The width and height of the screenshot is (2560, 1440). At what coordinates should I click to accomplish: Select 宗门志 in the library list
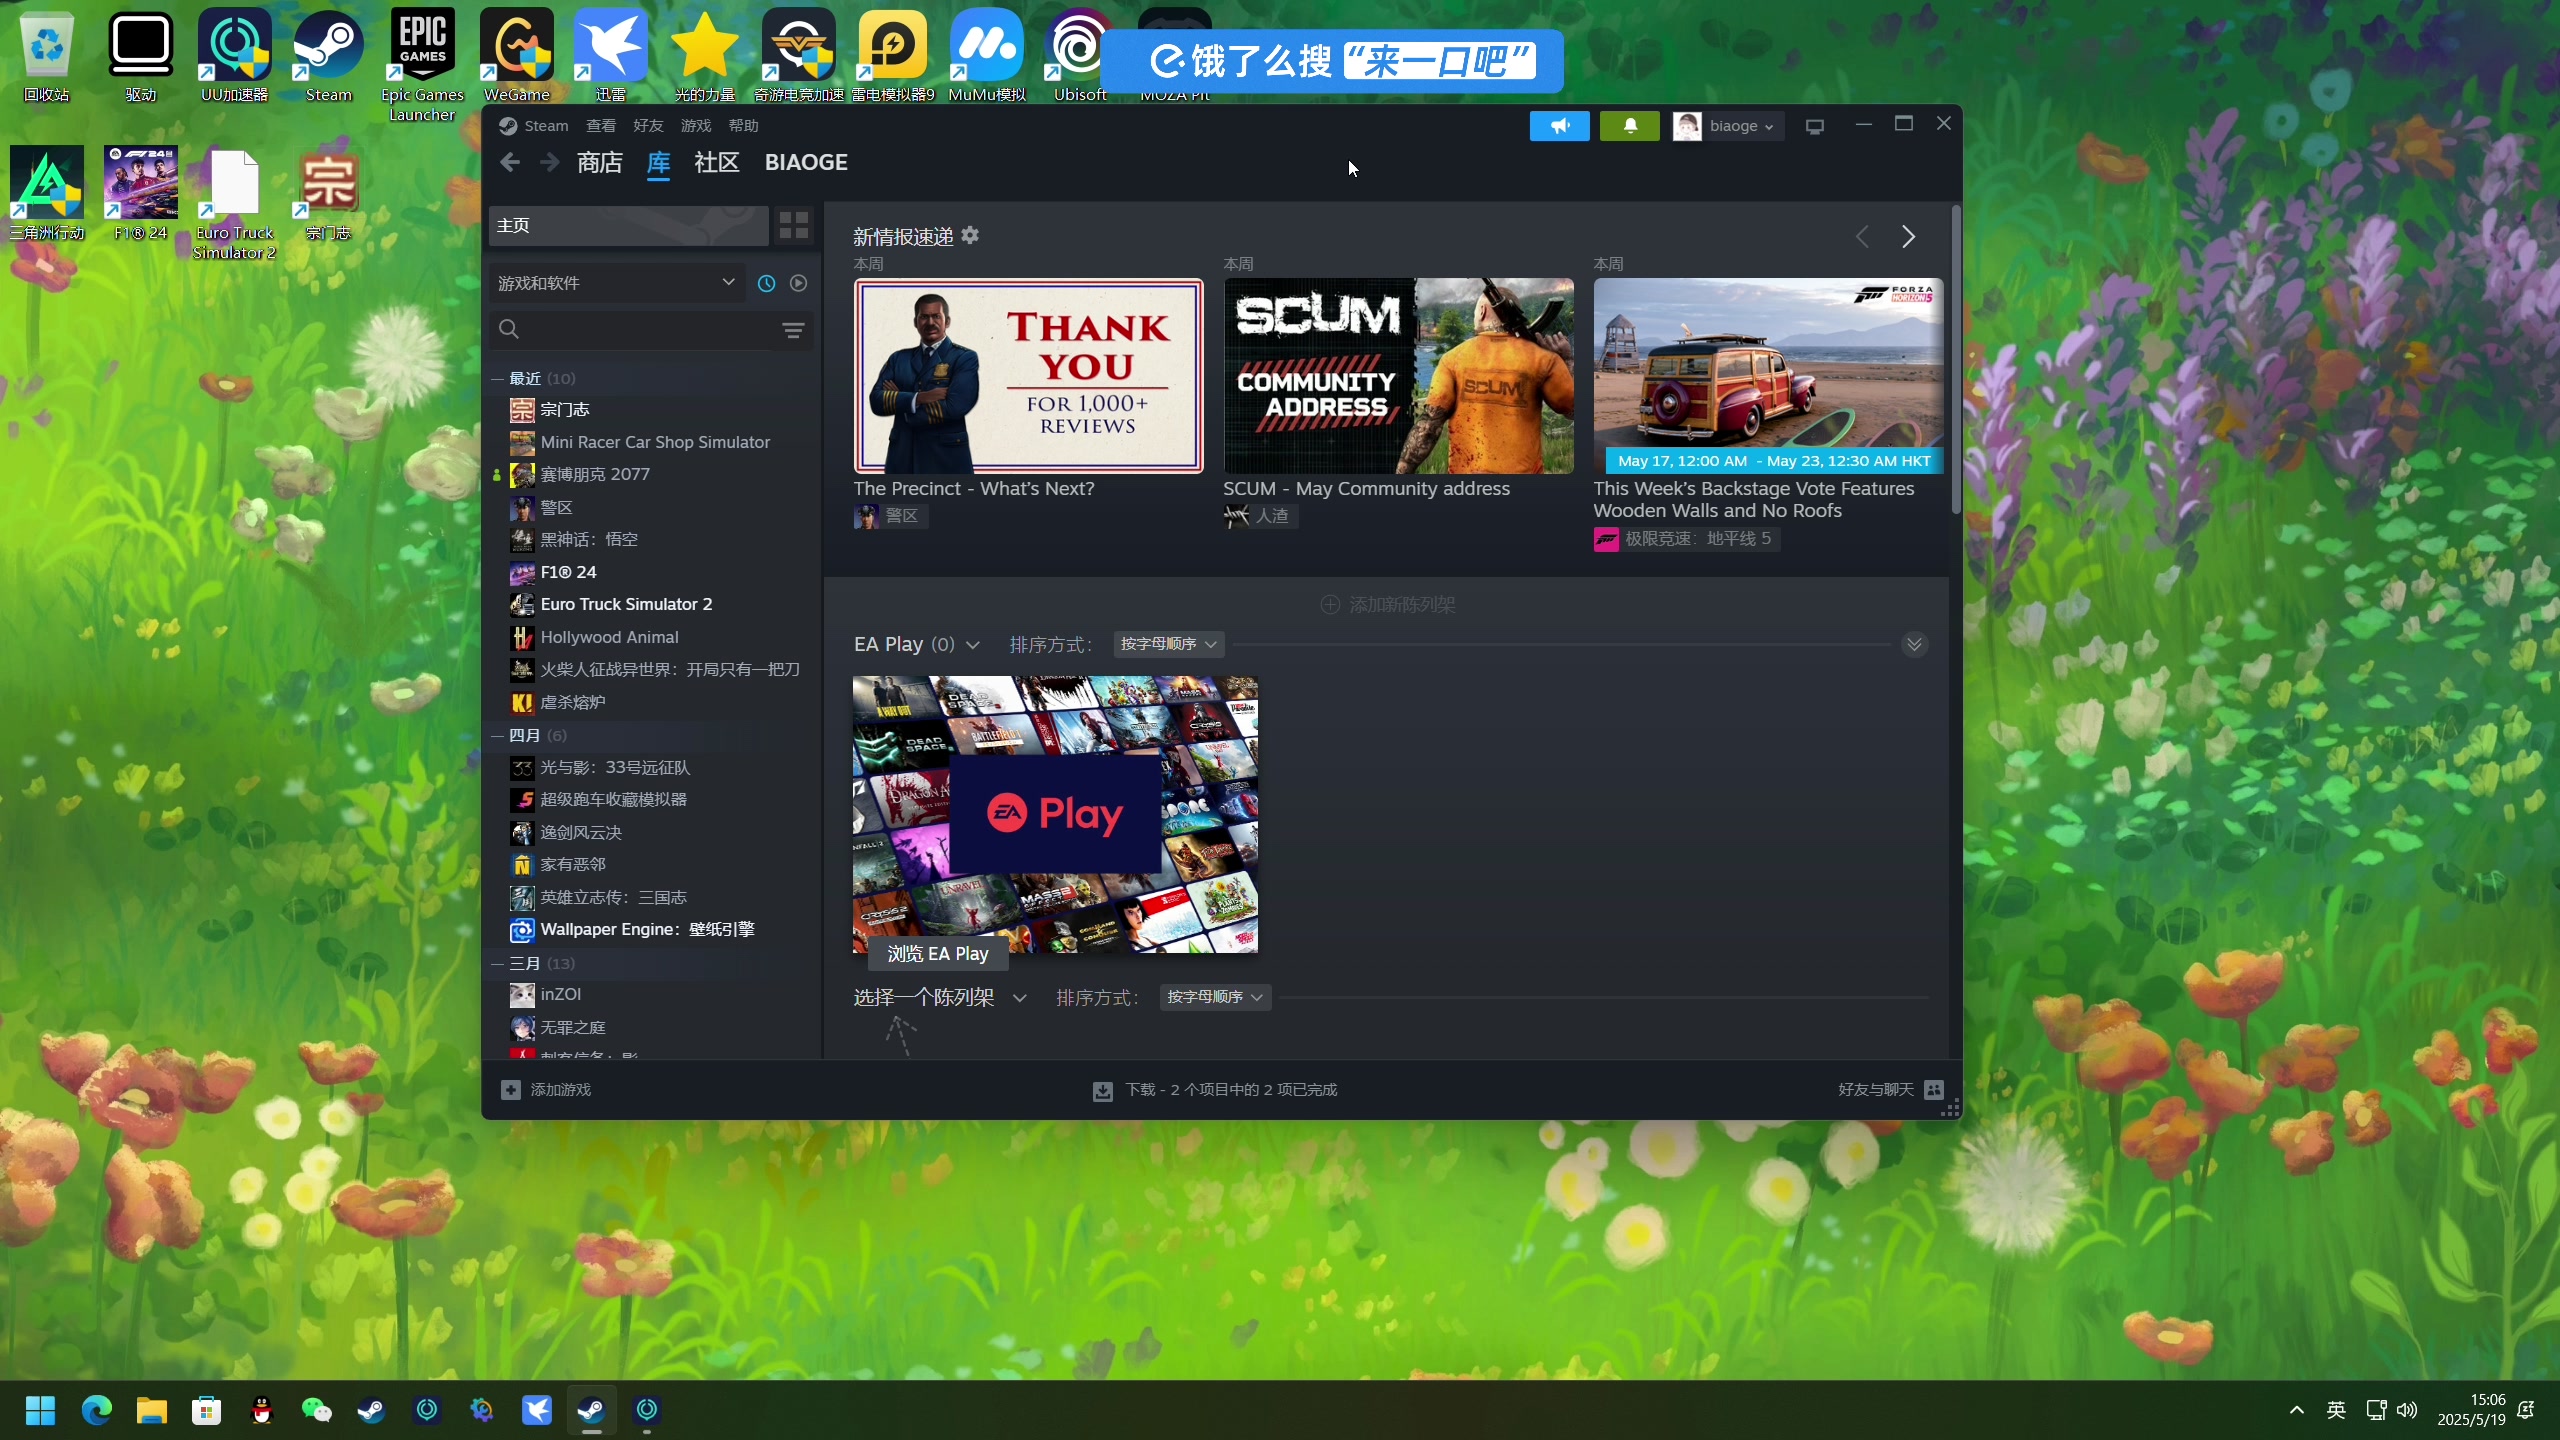coord(565,410)
